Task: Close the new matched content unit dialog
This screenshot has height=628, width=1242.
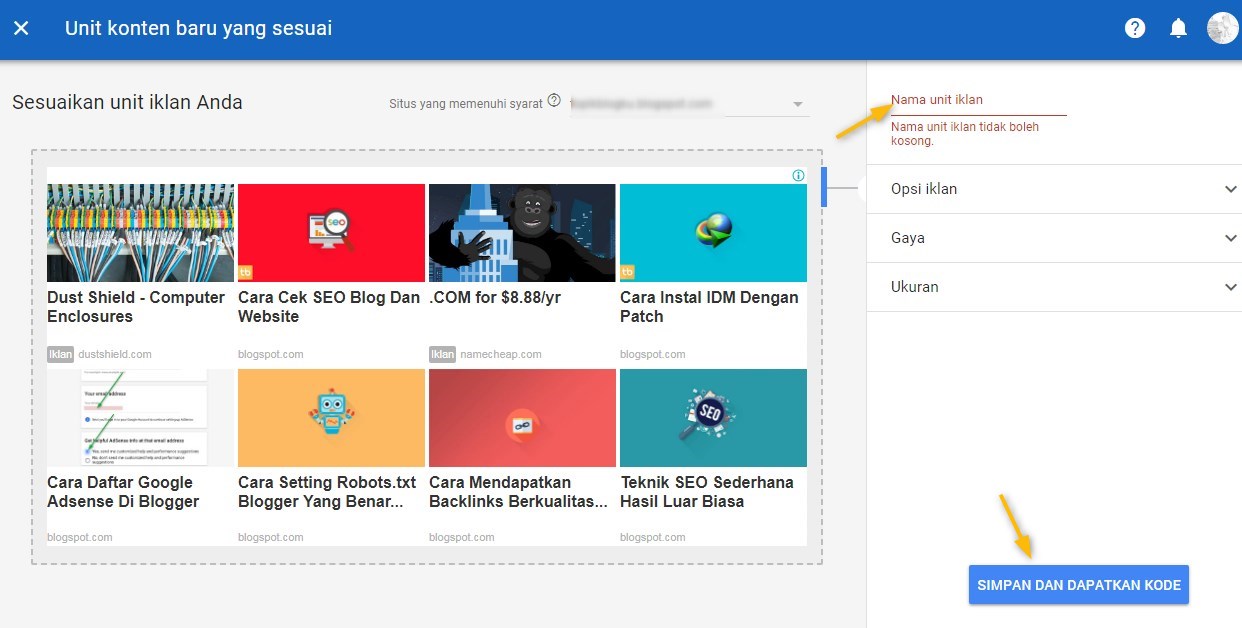Action: pyautogui.click(x=21, y=28)
